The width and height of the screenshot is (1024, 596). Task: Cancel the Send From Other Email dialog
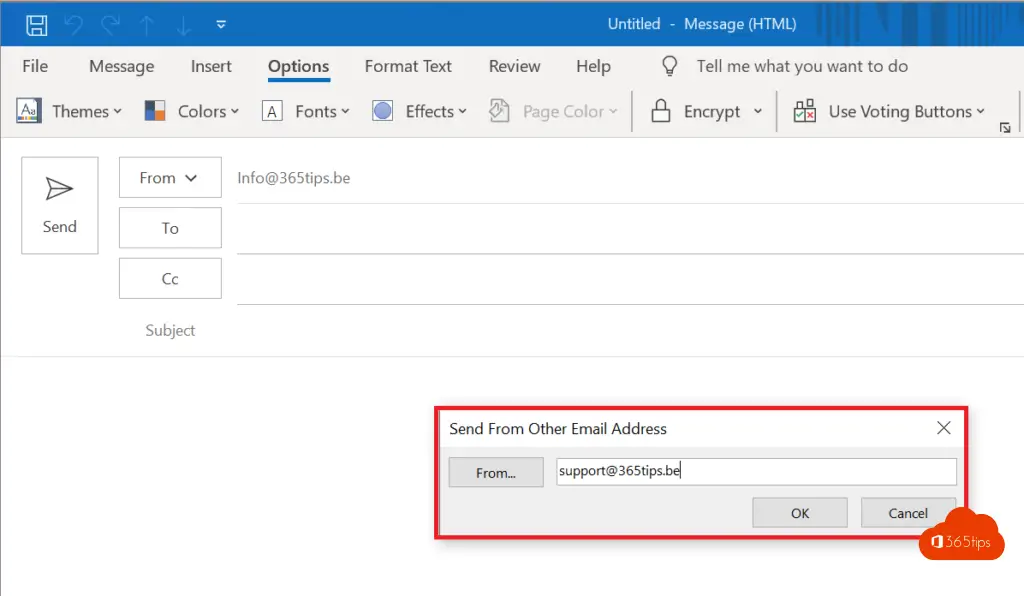pyautogui.click(x=907, y=513)
